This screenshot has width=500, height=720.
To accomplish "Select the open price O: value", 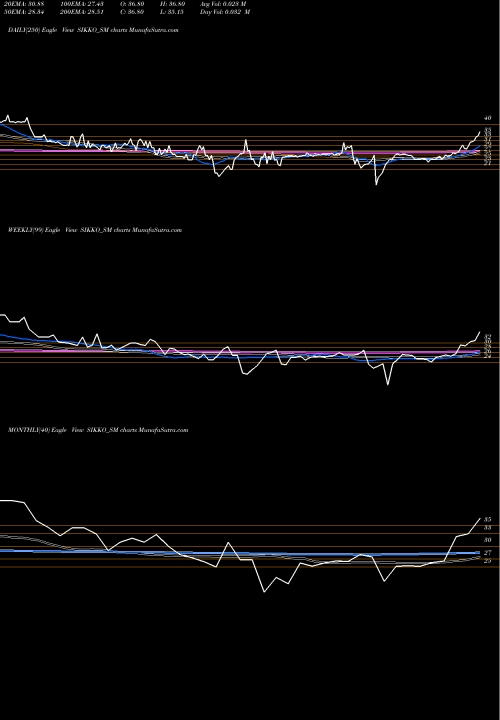I will pyautogui.click(x=132, y=4).
